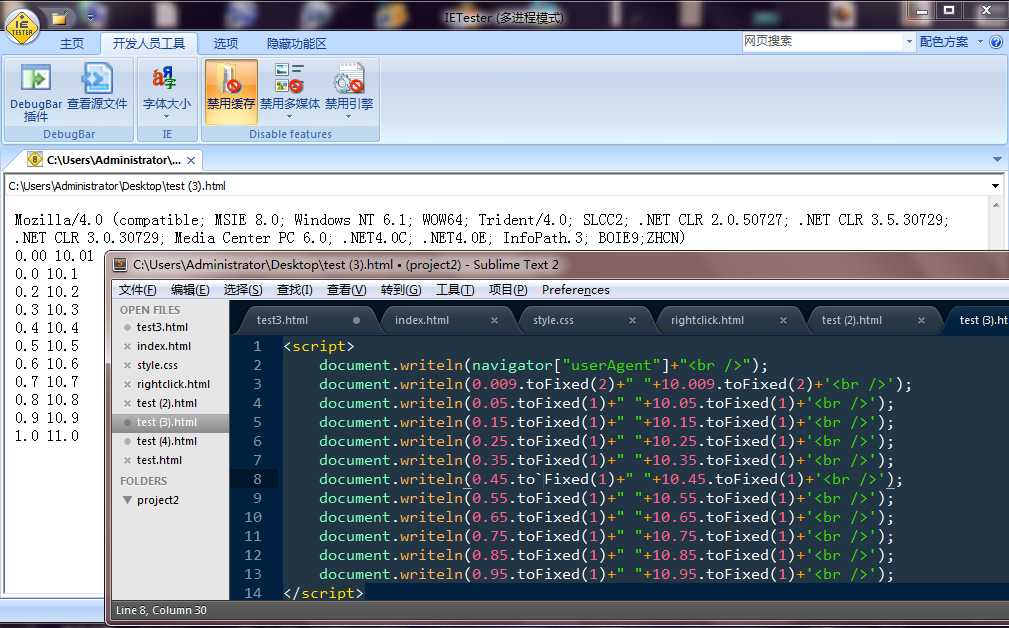Close style.css from the open files list

click(x=127, y=365)
